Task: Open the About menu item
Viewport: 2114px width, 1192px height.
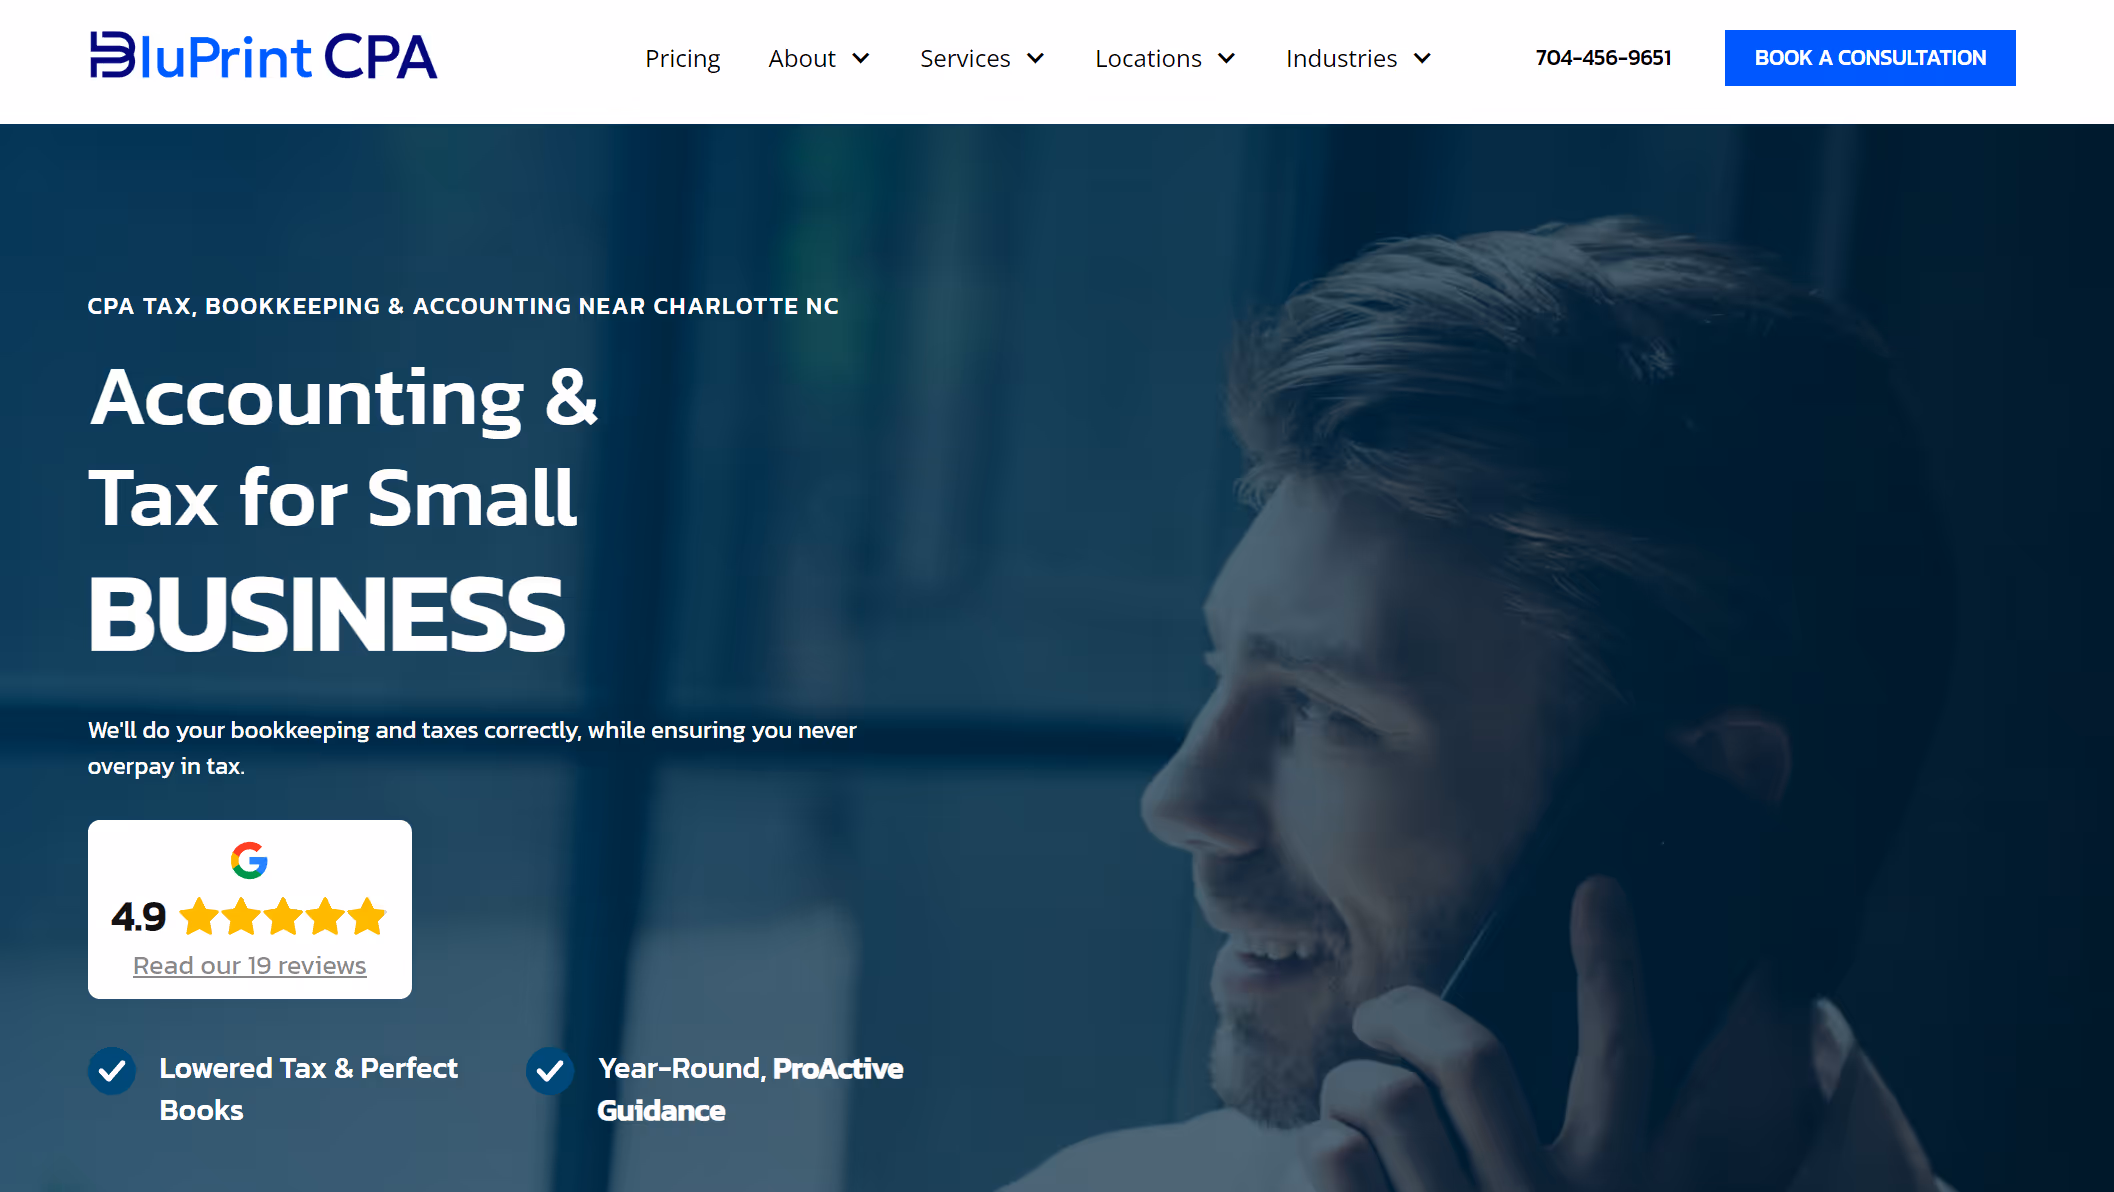Action: (x=802, y=59)
